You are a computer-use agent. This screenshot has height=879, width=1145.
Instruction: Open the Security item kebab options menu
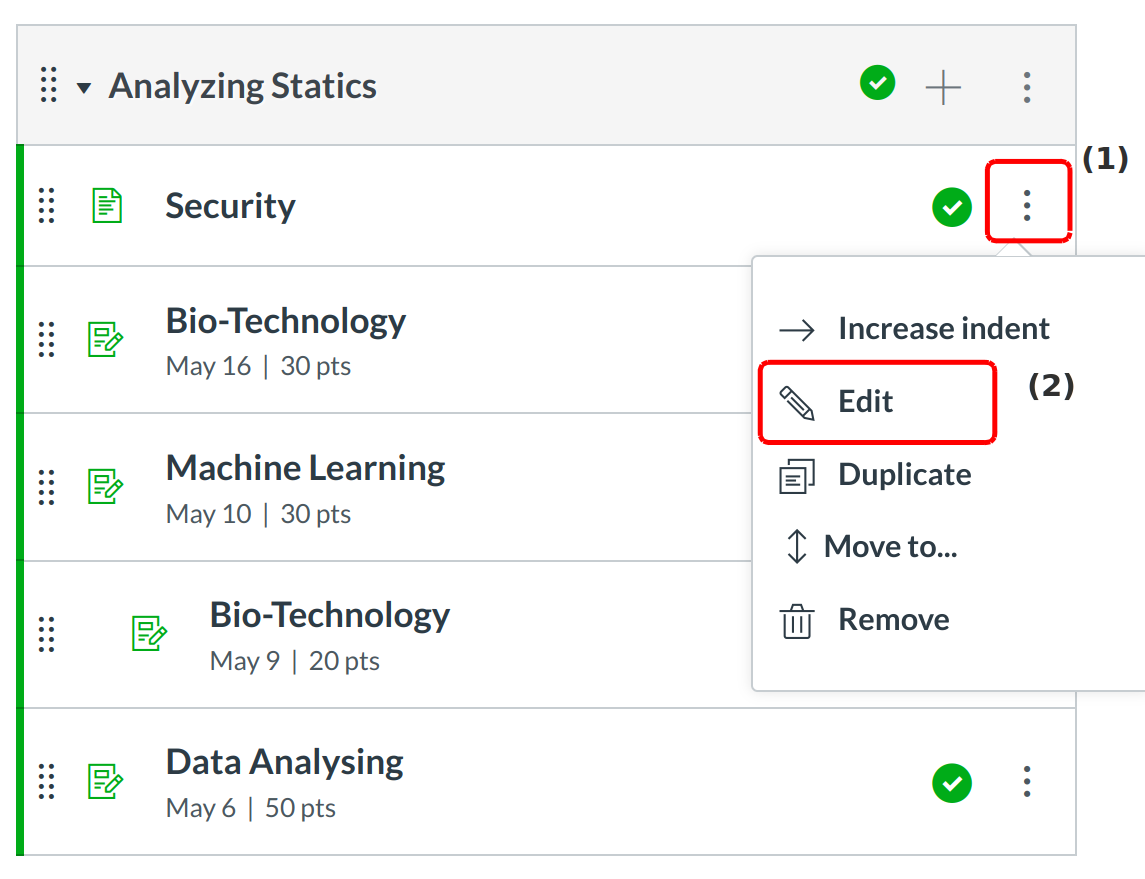point(1027,206)
